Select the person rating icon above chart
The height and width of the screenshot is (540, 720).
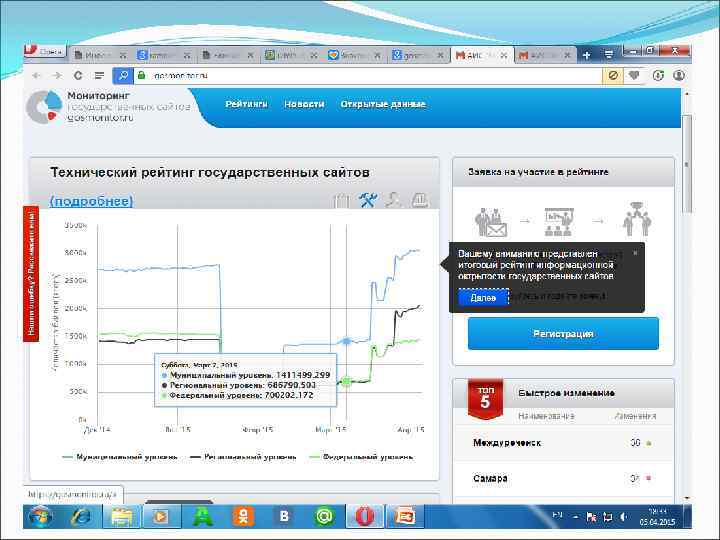click(x=394, y=200)
